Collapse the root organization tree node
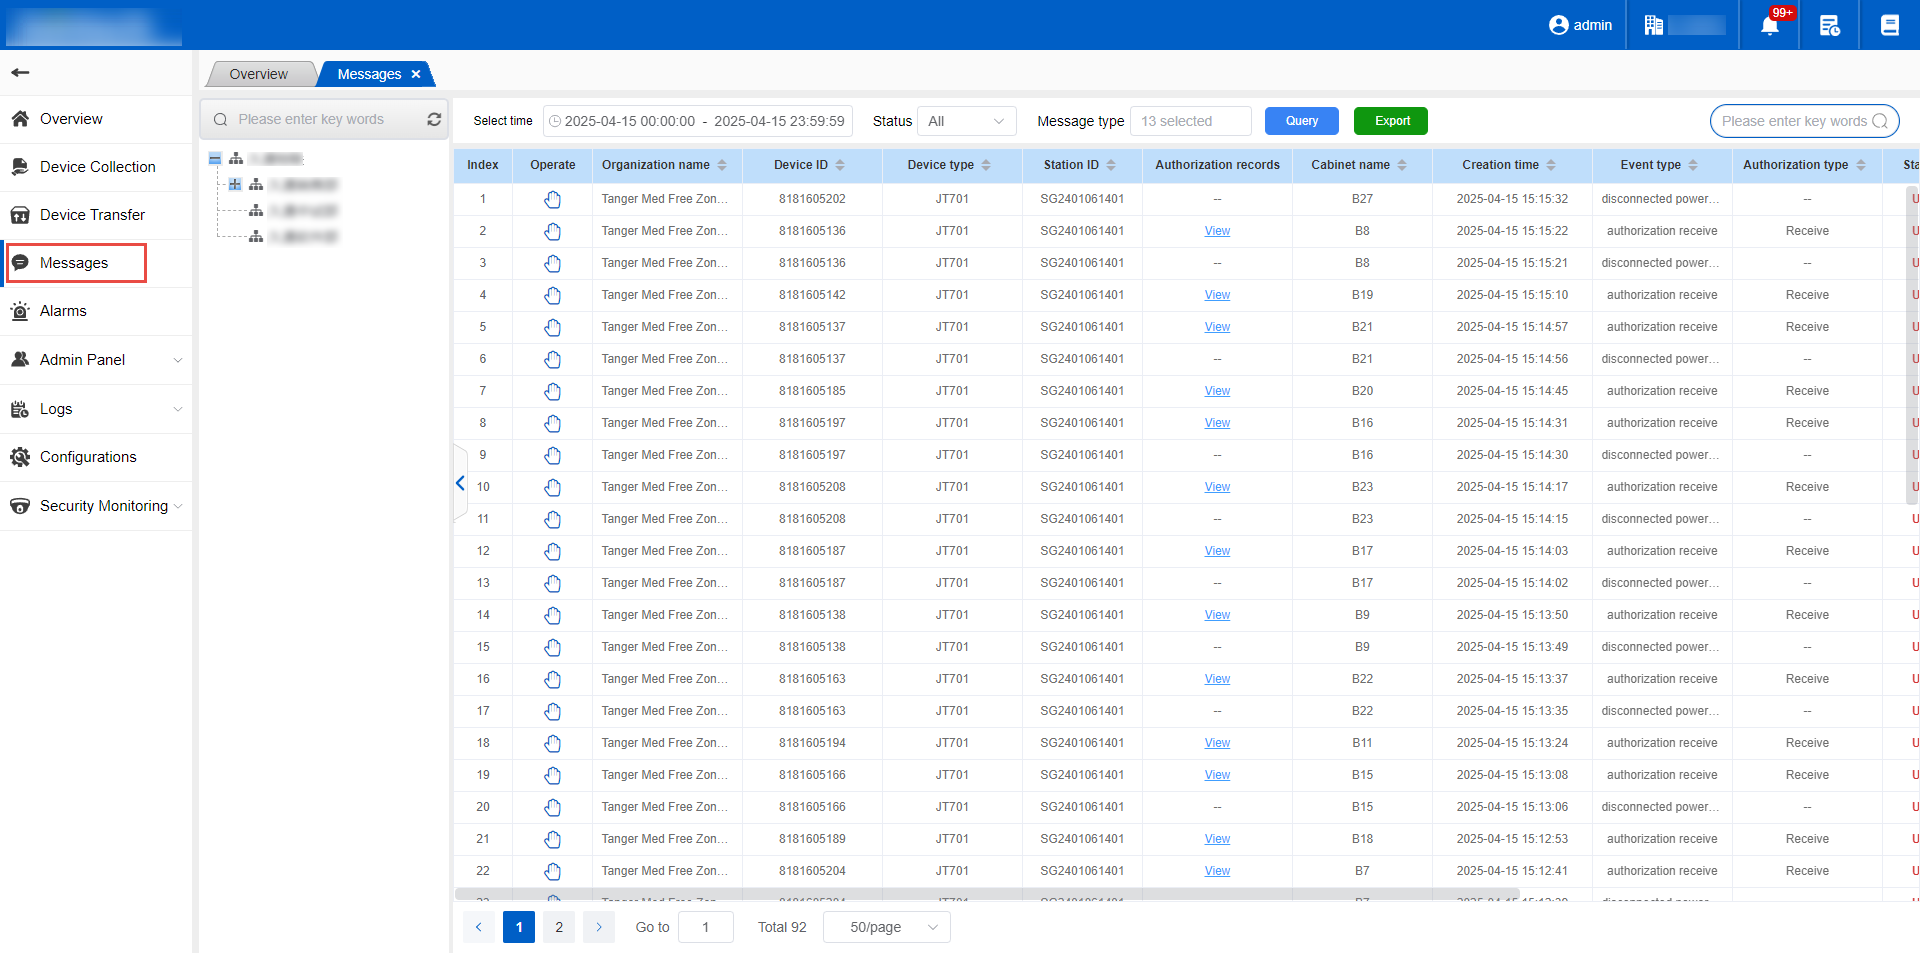Screen dimensions: 1920x953 [215, 159]
